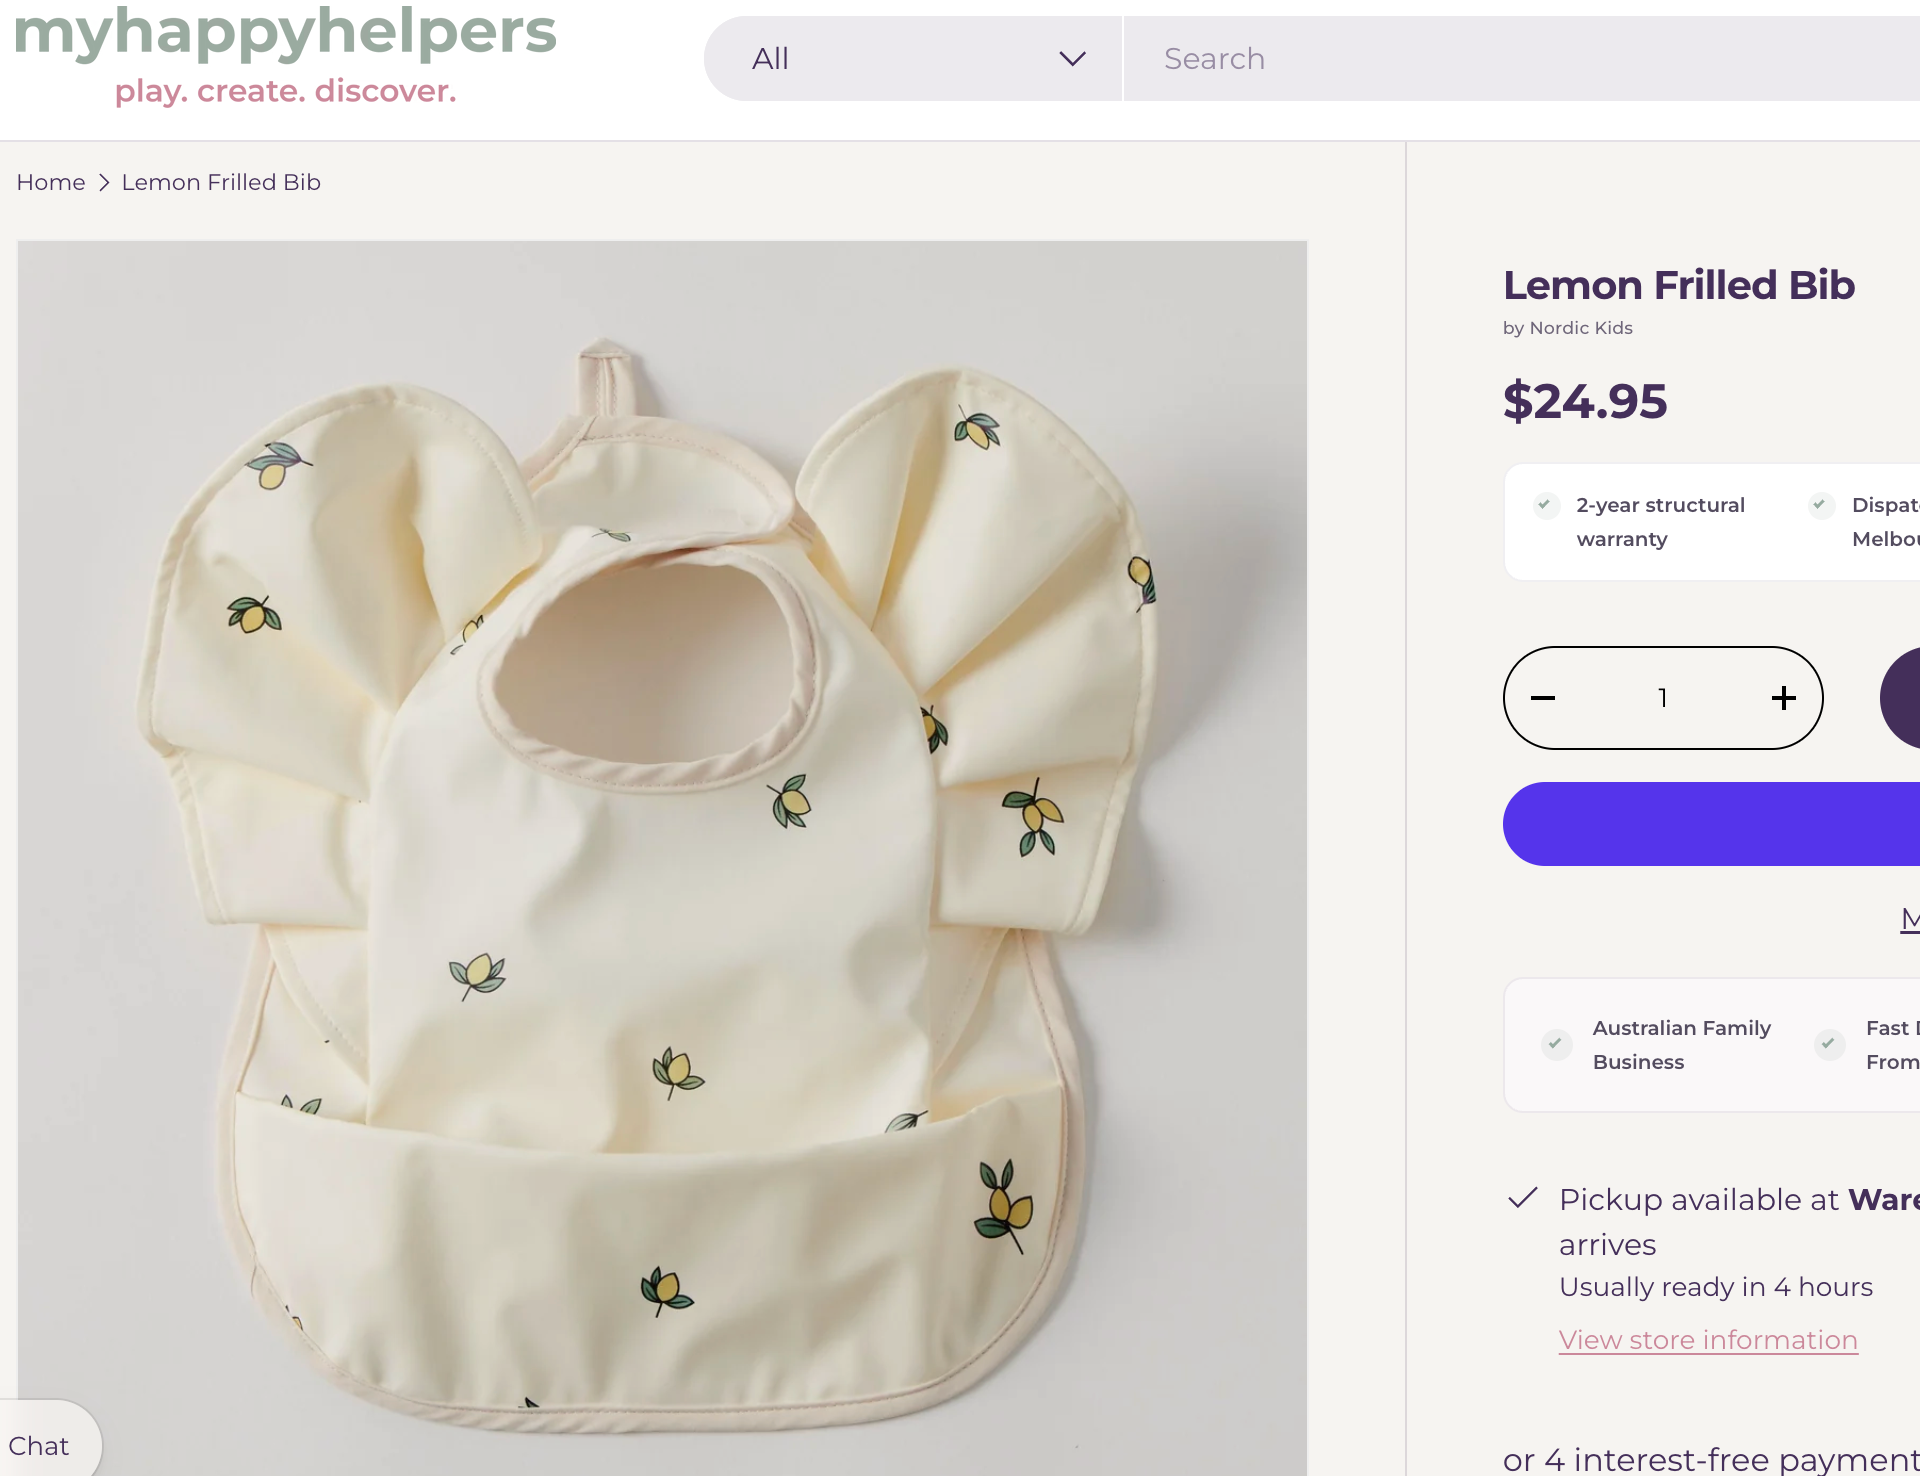Decrease quantity with the minus icon

pos(1543,698)
